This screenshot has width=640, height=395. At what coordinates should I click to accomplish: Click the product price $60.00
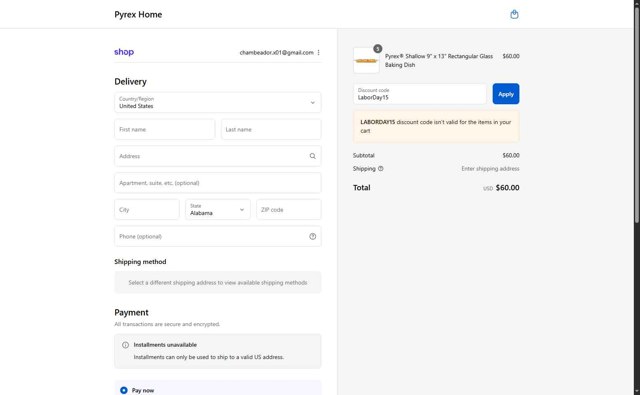[x=511, y=56]
